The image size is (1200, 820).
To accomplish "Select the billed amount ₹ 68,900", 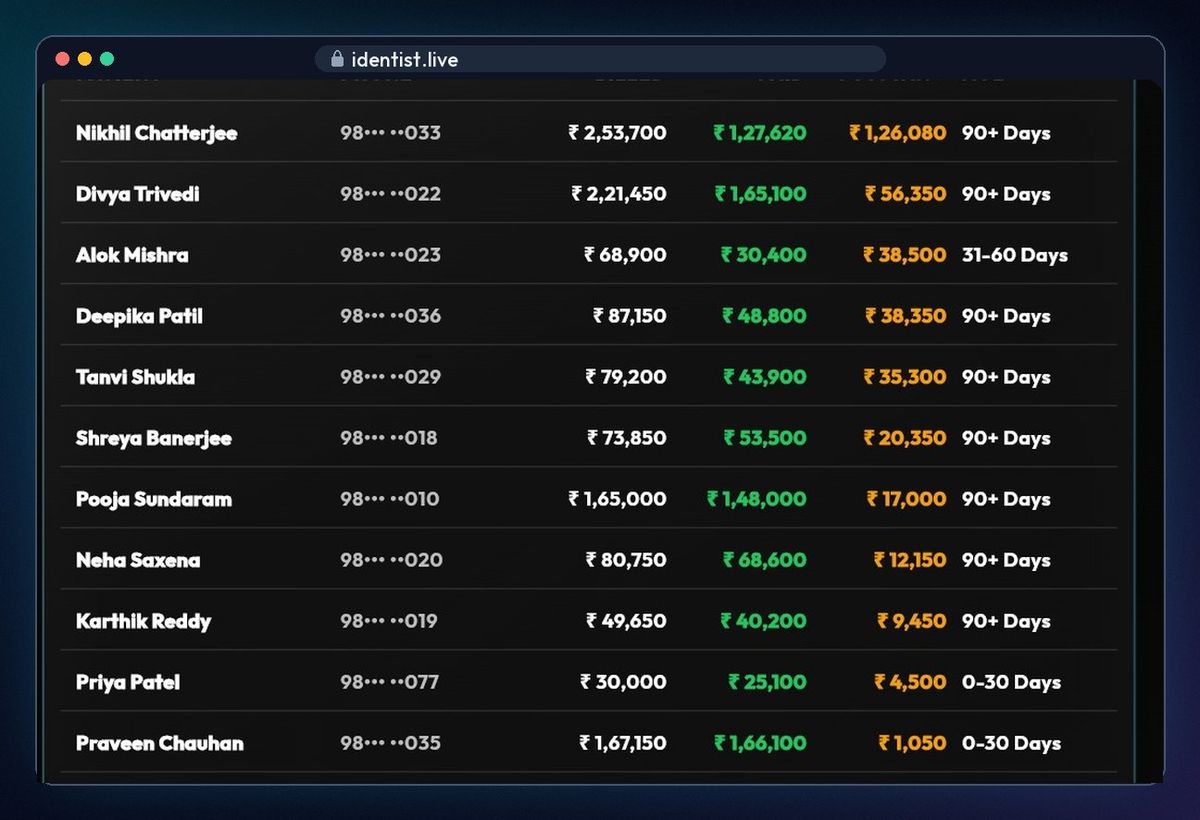I will coord(625,255).
